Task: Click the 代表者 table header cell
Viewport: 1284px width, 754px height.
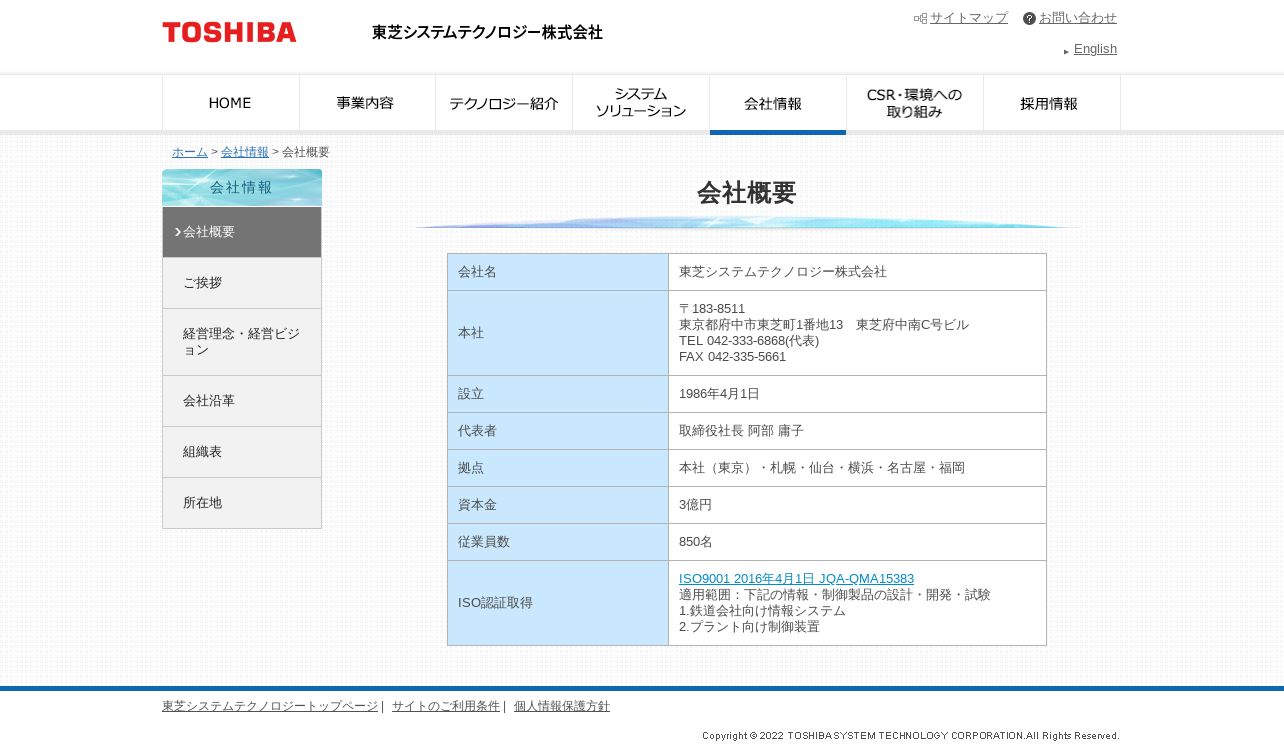Action: 558,431
